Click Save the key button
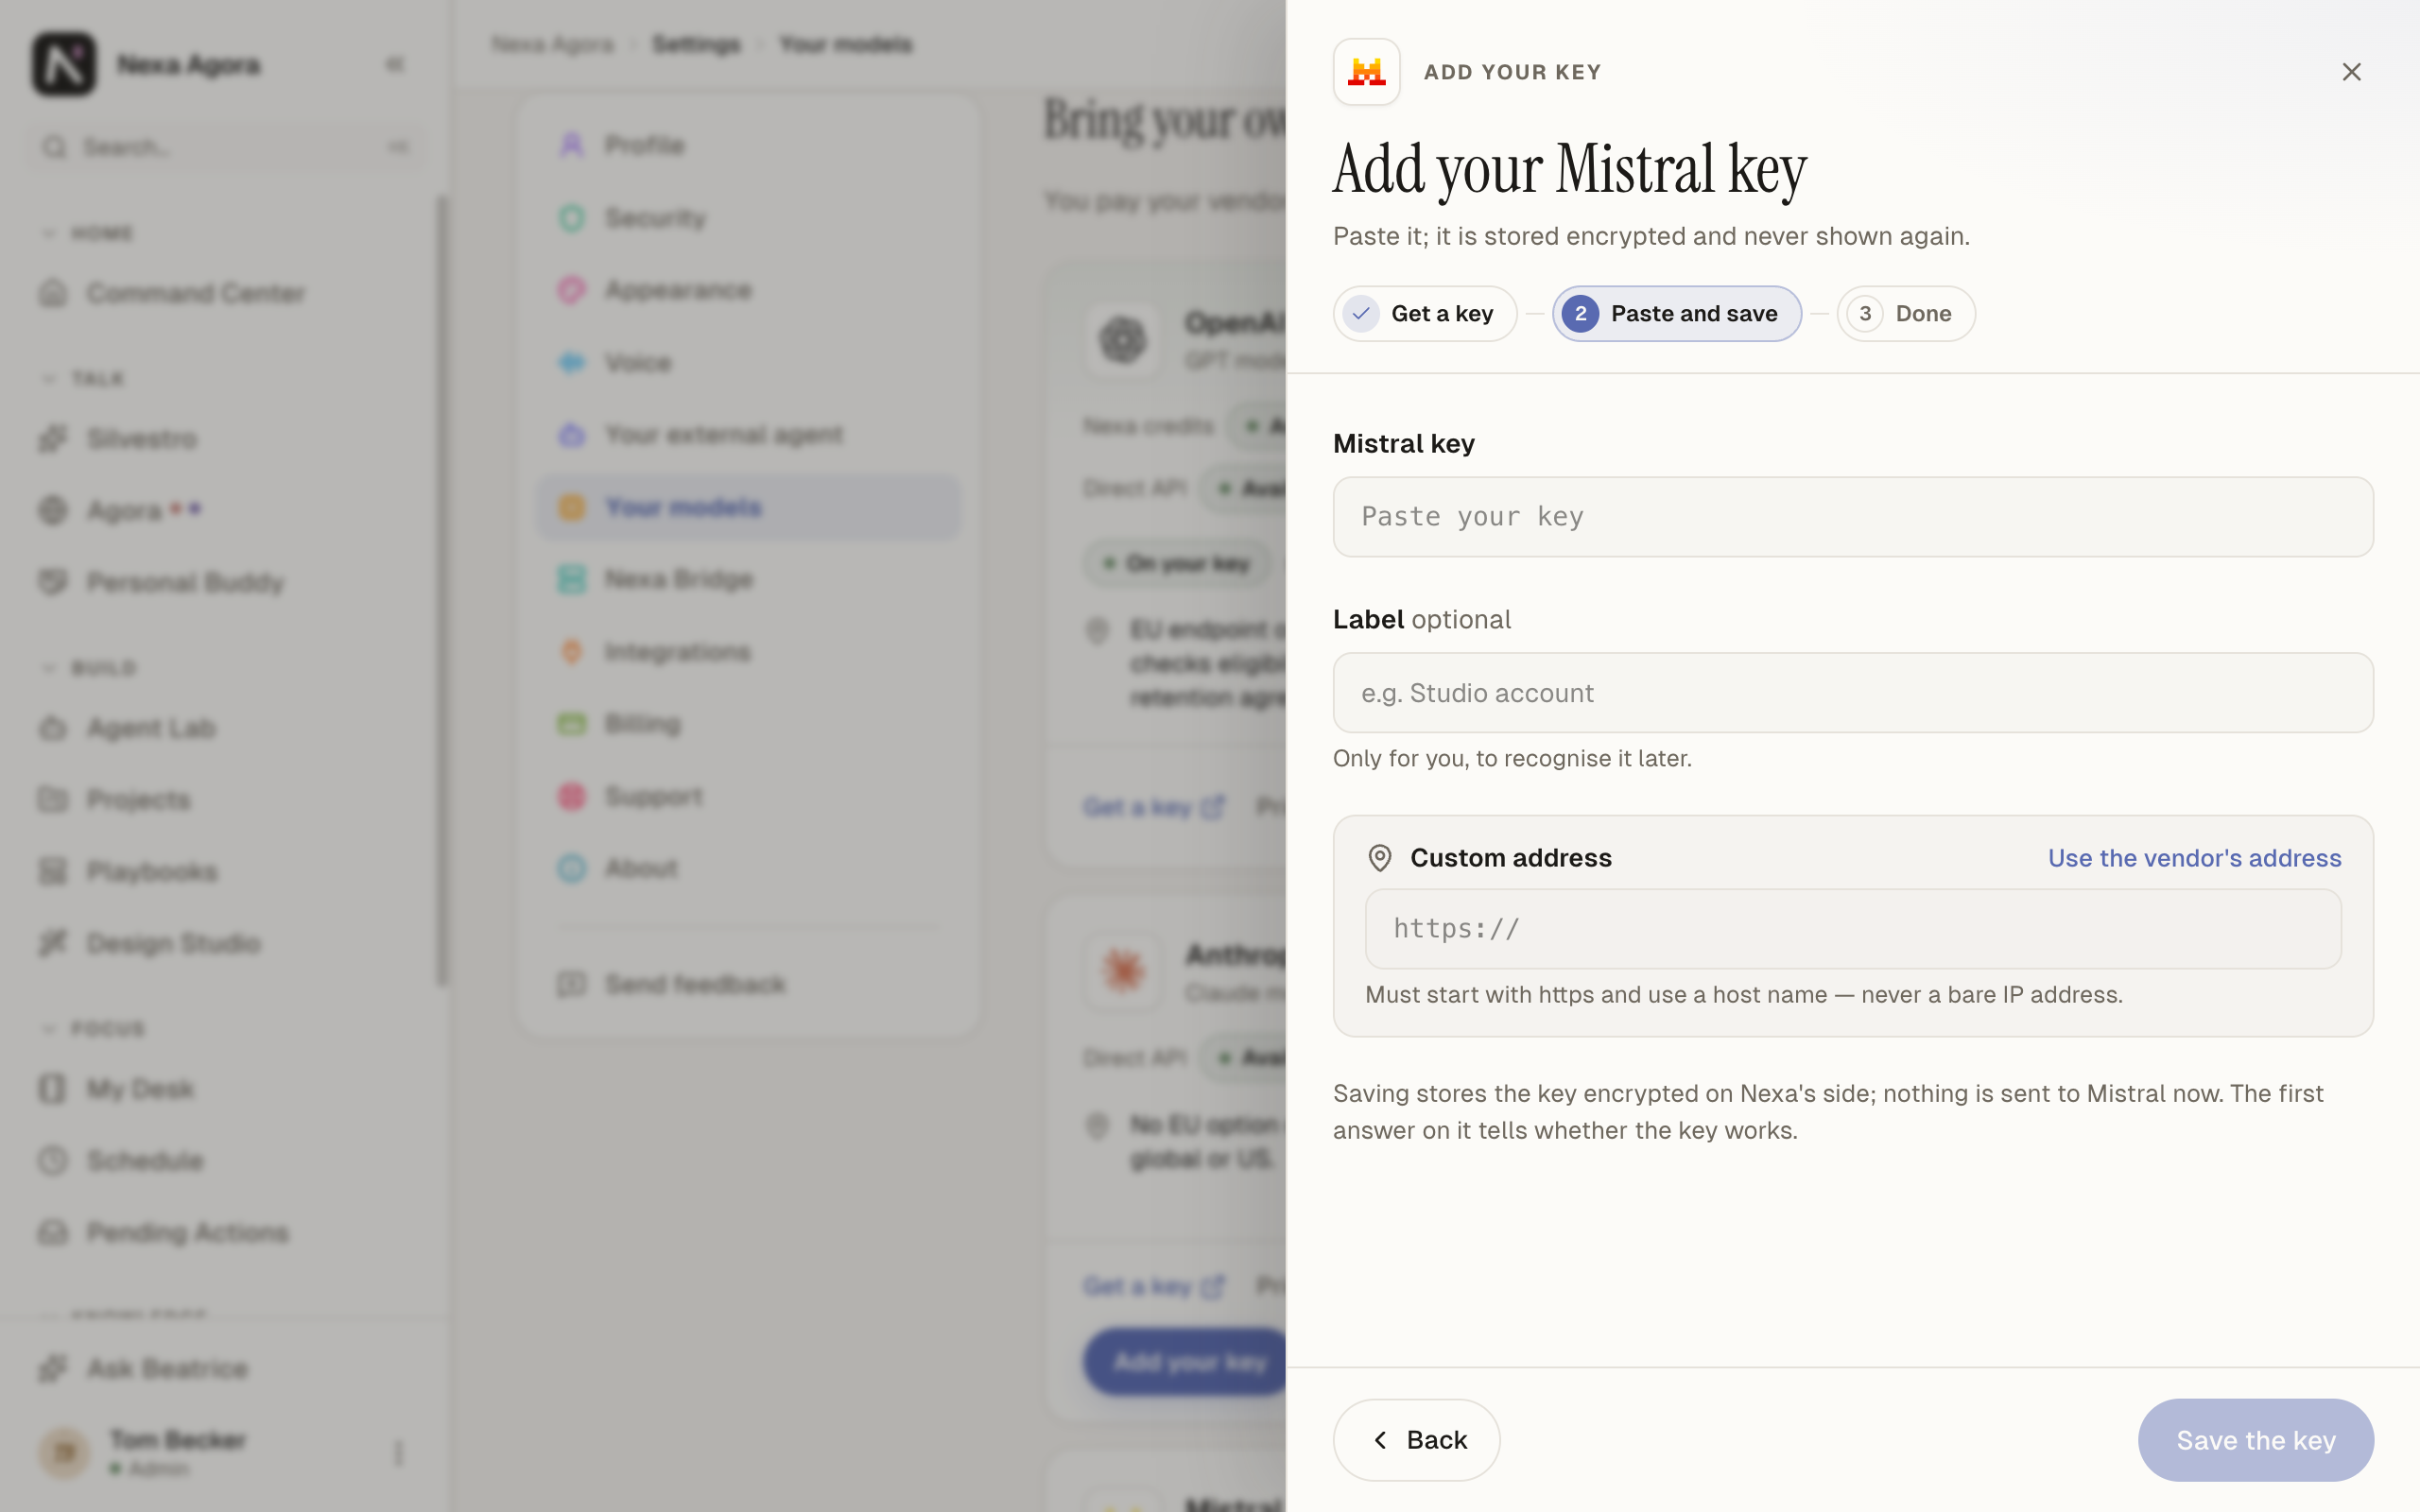This screenshot has width=2420, height=1512. 2255,1440
